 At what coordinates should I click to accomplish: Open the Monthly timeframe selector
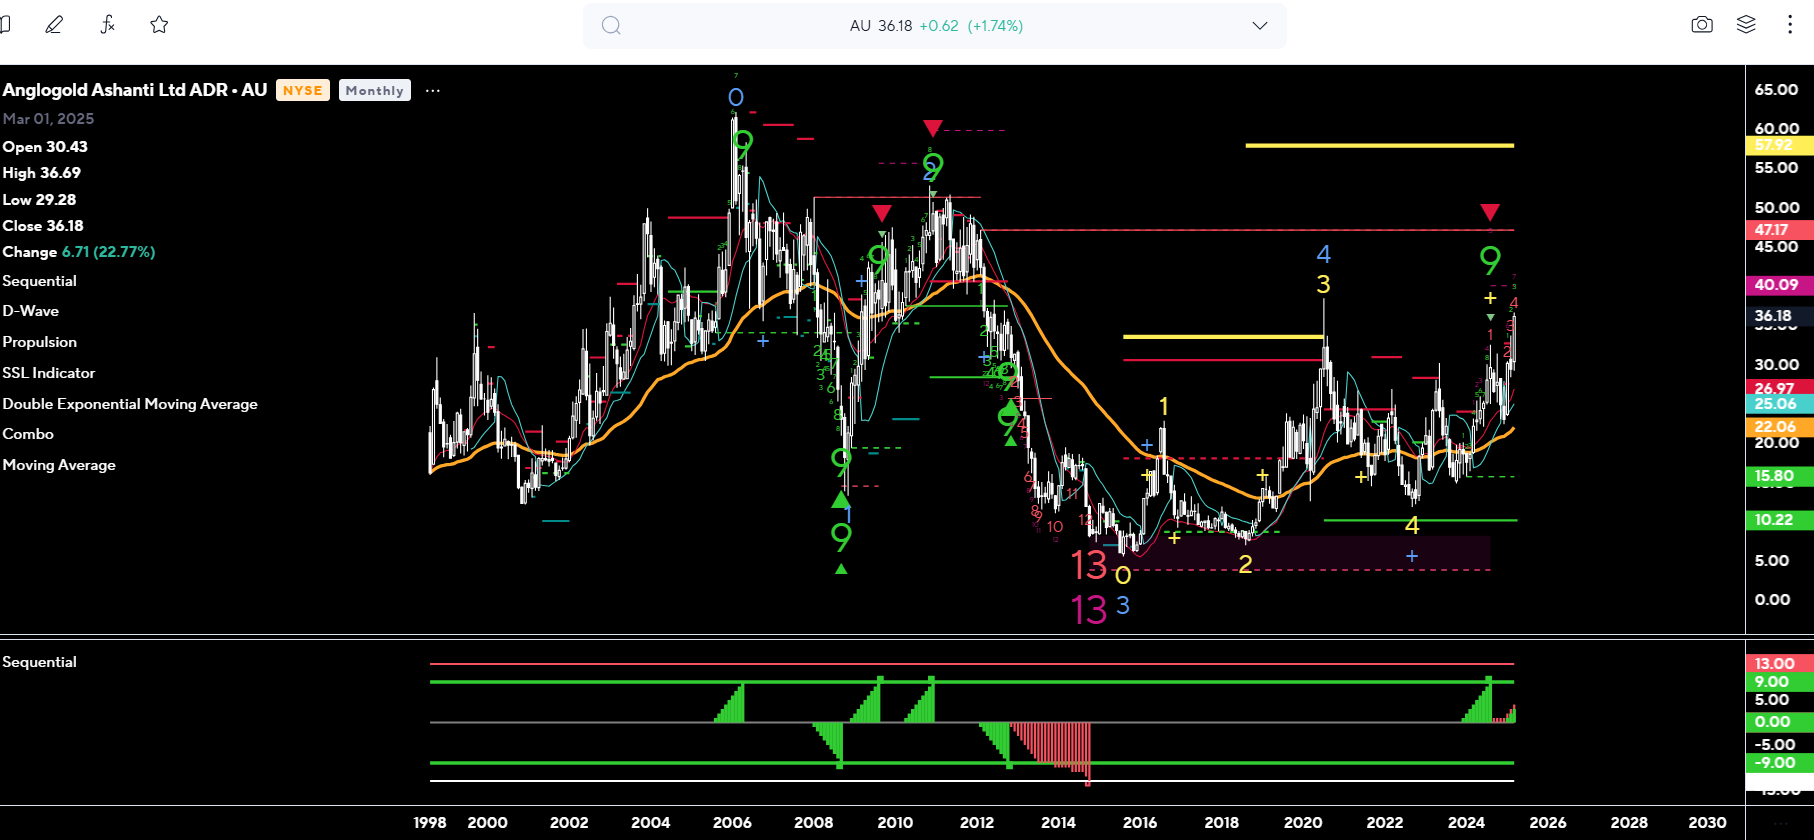tap(374, 90)
